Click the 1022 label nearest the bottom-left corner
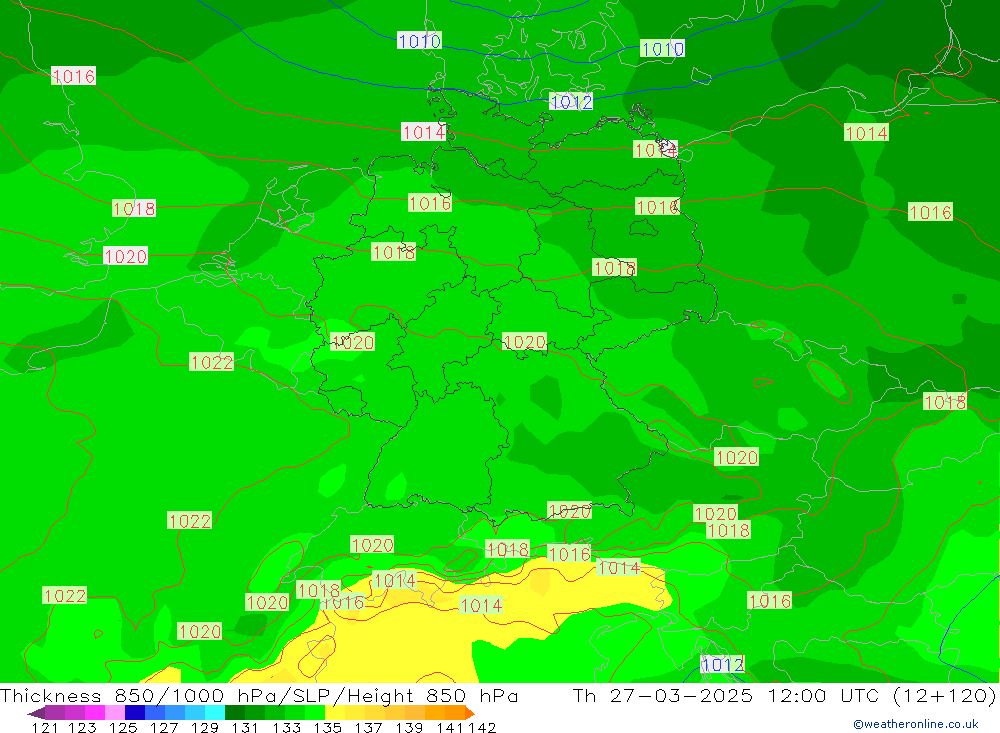The height and width of the screenshot is (733, 1000). [x=64, y=595]
